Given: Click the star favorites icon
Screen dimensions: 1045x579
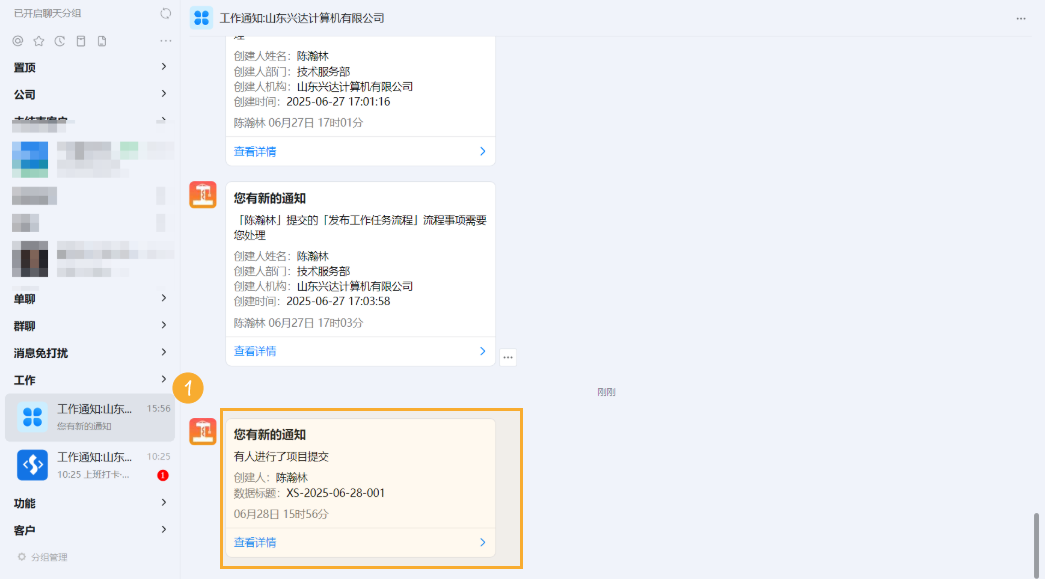Looking at the screenshot, I should coord(38,40).
